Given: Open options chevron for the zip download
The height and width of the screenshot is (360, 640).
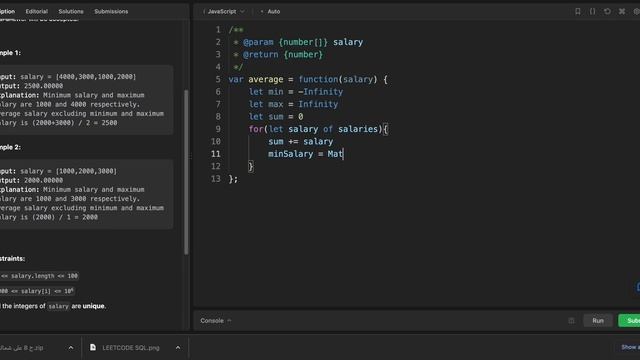Looking at the screenshot, I should pyautogui.click(x=71, y=347).
